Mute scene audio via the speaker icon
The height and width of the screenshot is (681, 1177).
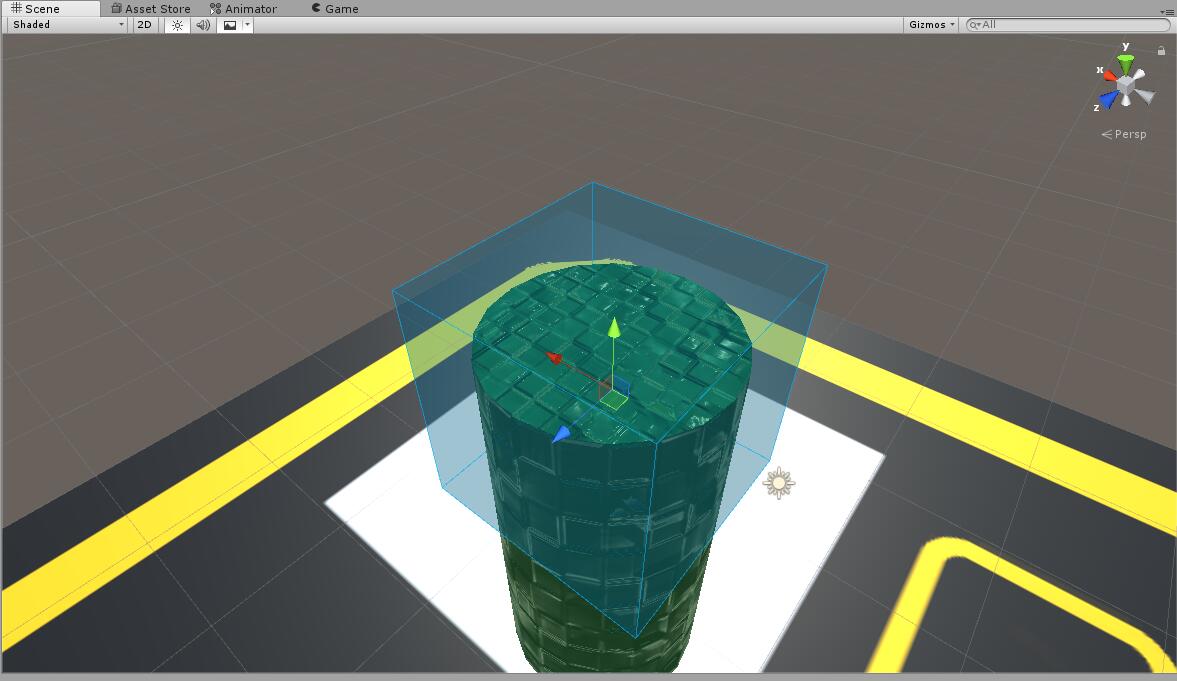click(202, 24)
